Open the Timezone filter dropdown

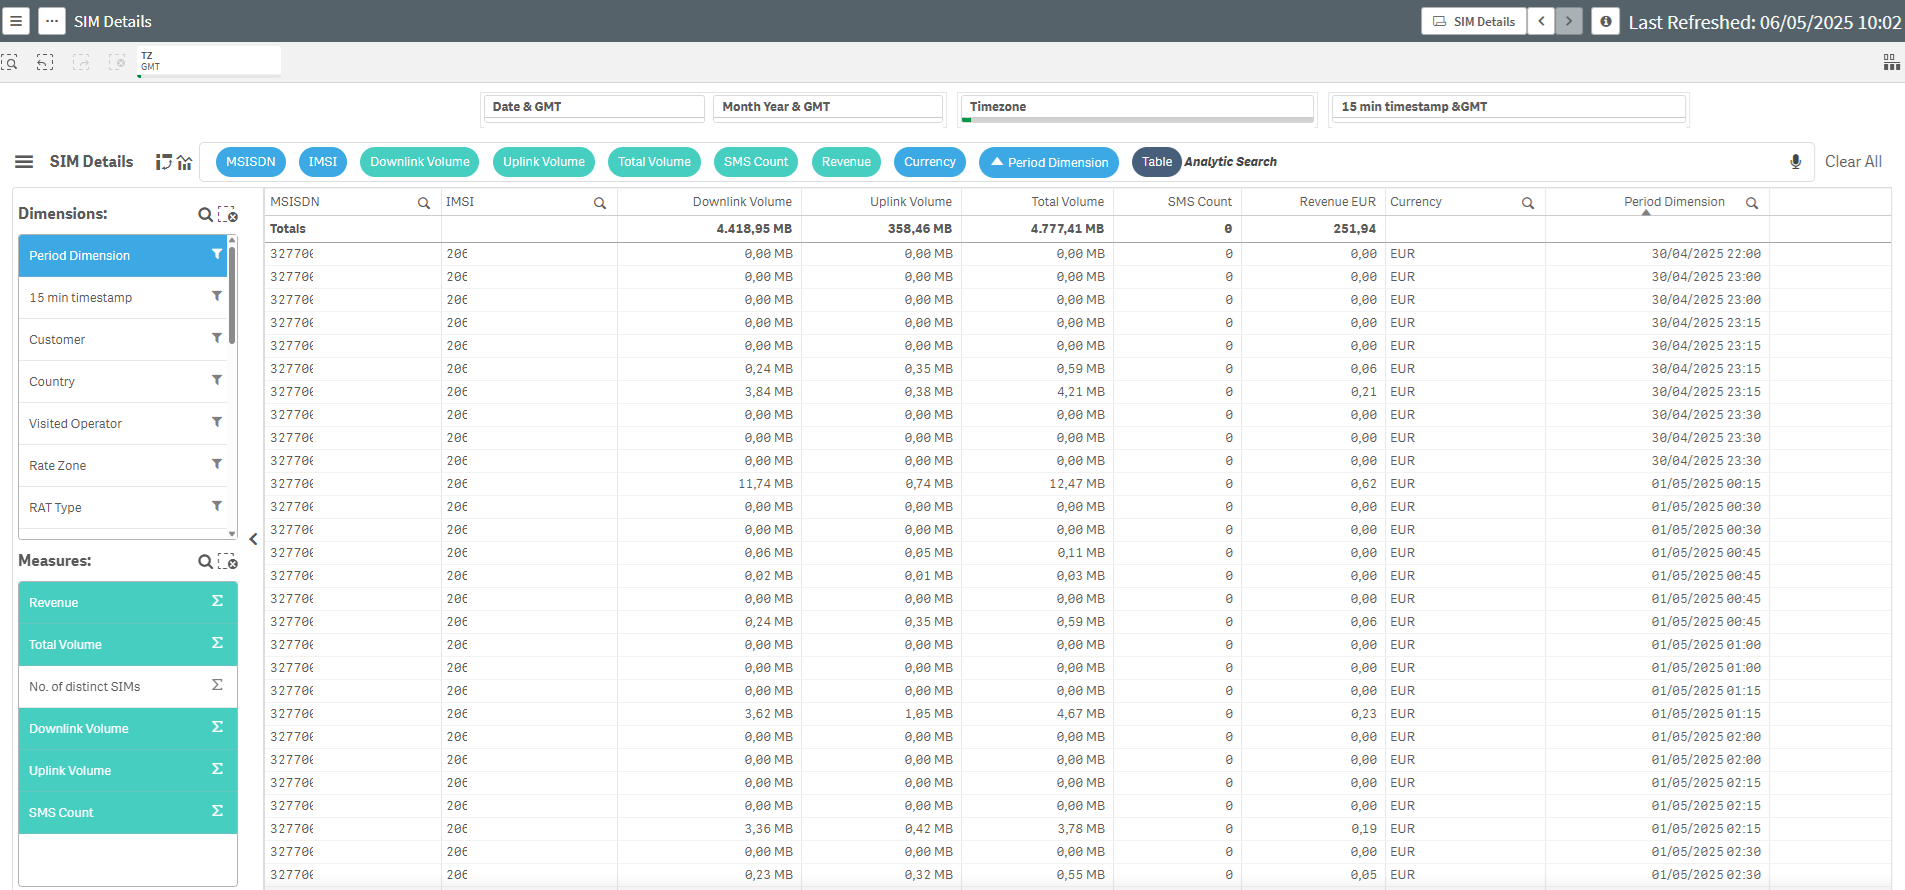1136,107
